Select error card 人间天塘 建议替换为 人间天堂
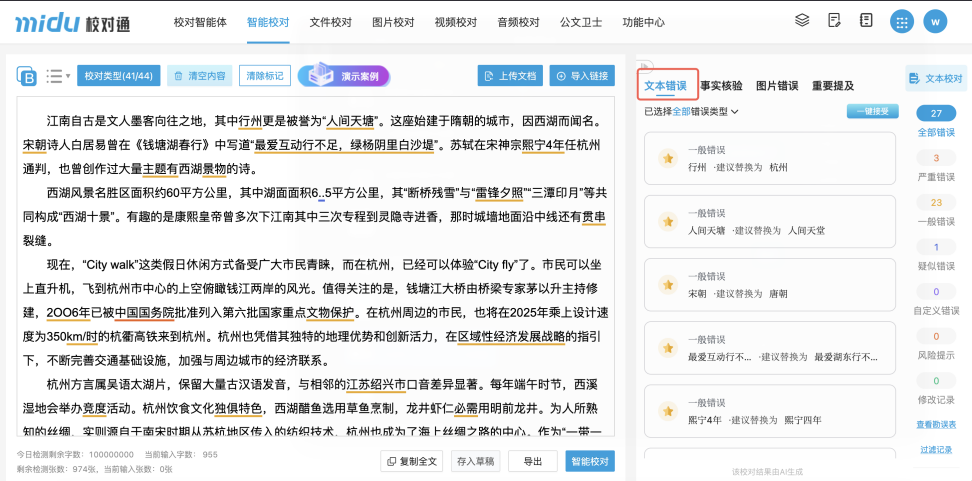Image resolution: width=972 pixels, height=481 pixels. click(771, 221)
